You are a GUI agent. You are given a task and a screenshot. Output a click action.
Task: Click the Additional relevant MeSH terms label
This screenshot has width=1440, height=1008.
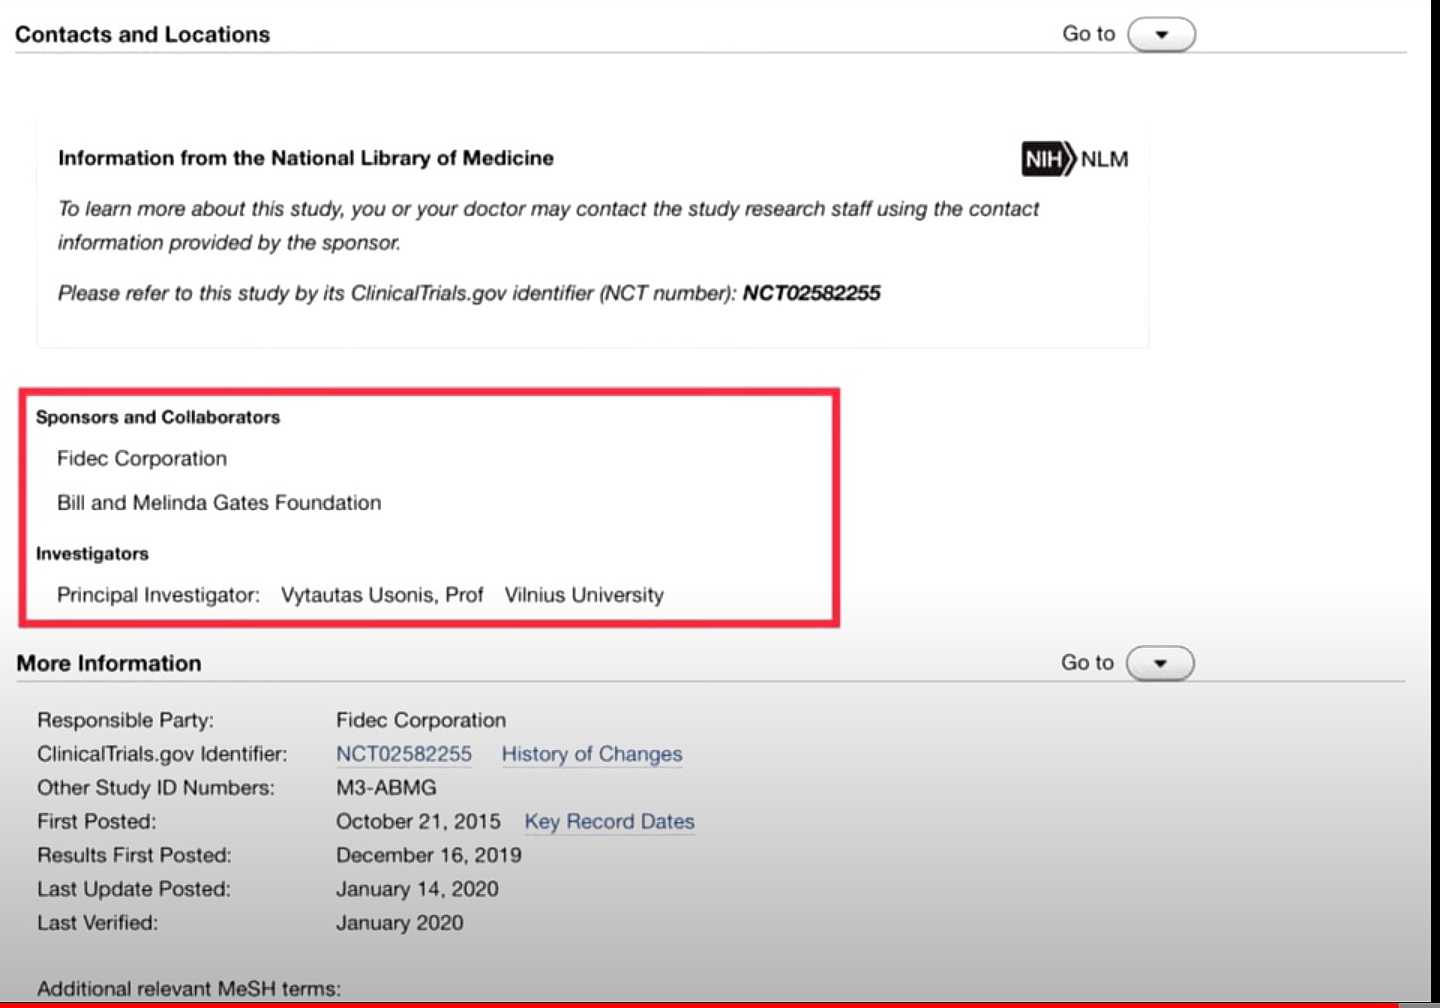click(189, 989)
